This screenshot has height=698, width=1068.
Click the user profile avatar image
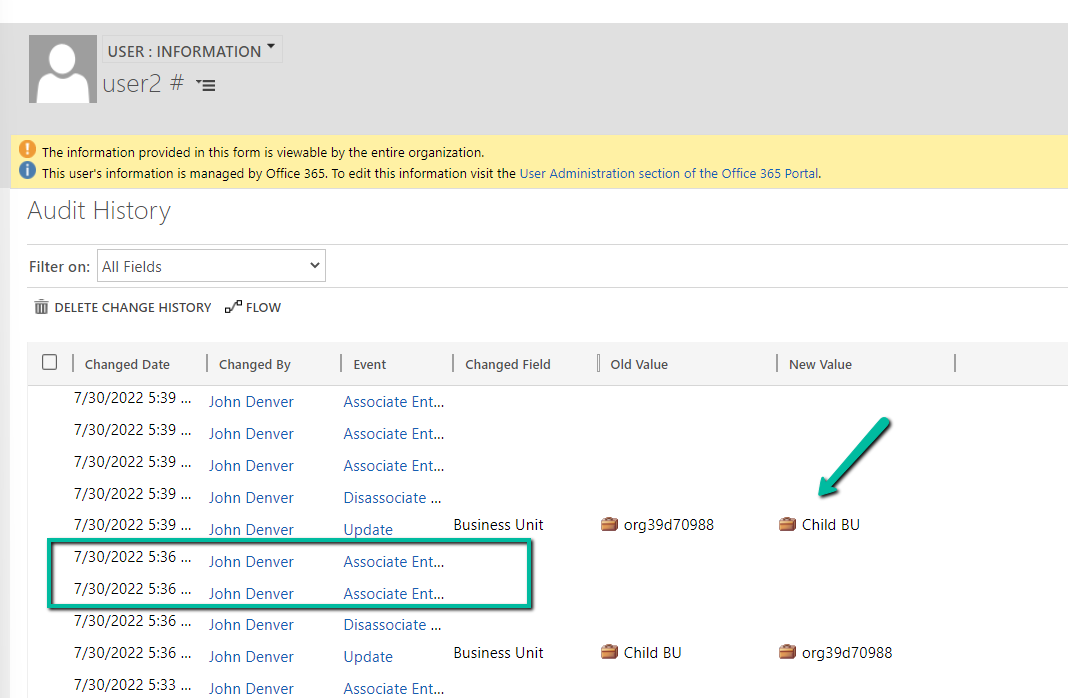click(63, 69)
